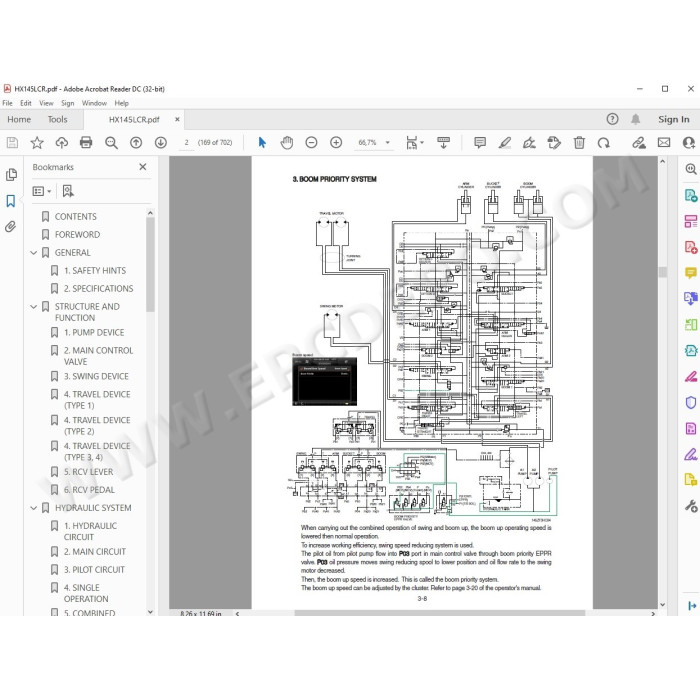Close the Bookmarks panel
This screenshot has width=700, height=700.
pos(143,167)
